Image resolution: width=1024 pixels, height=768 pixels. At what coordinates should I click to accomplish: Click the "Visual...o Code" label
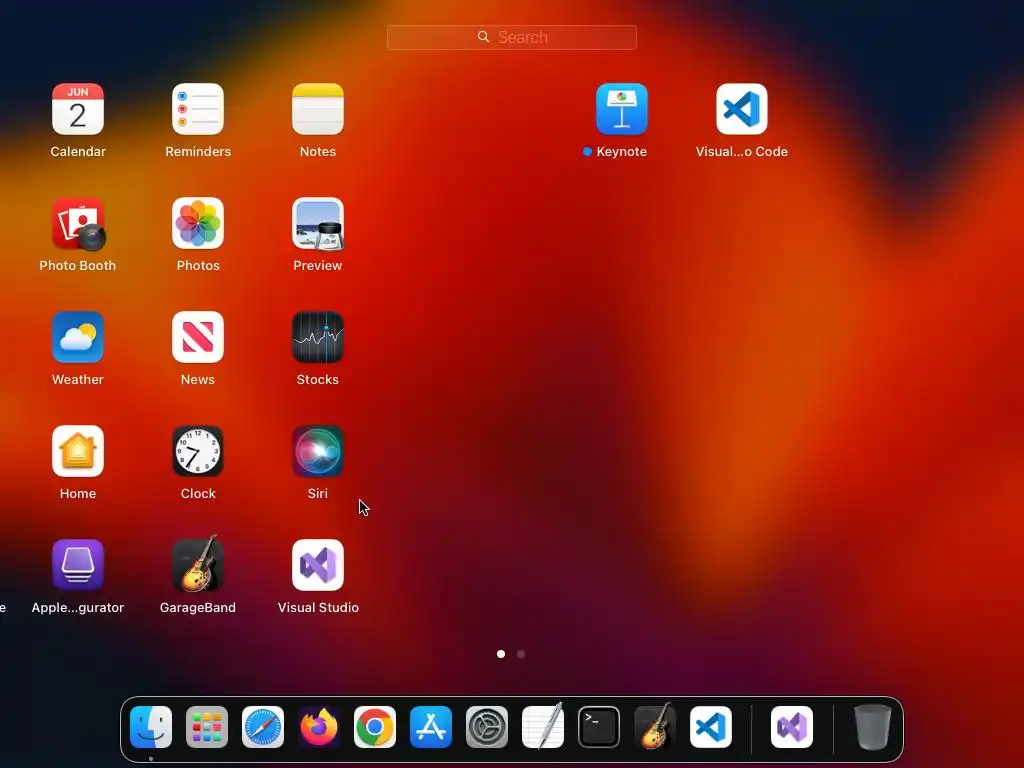(742, 152)
